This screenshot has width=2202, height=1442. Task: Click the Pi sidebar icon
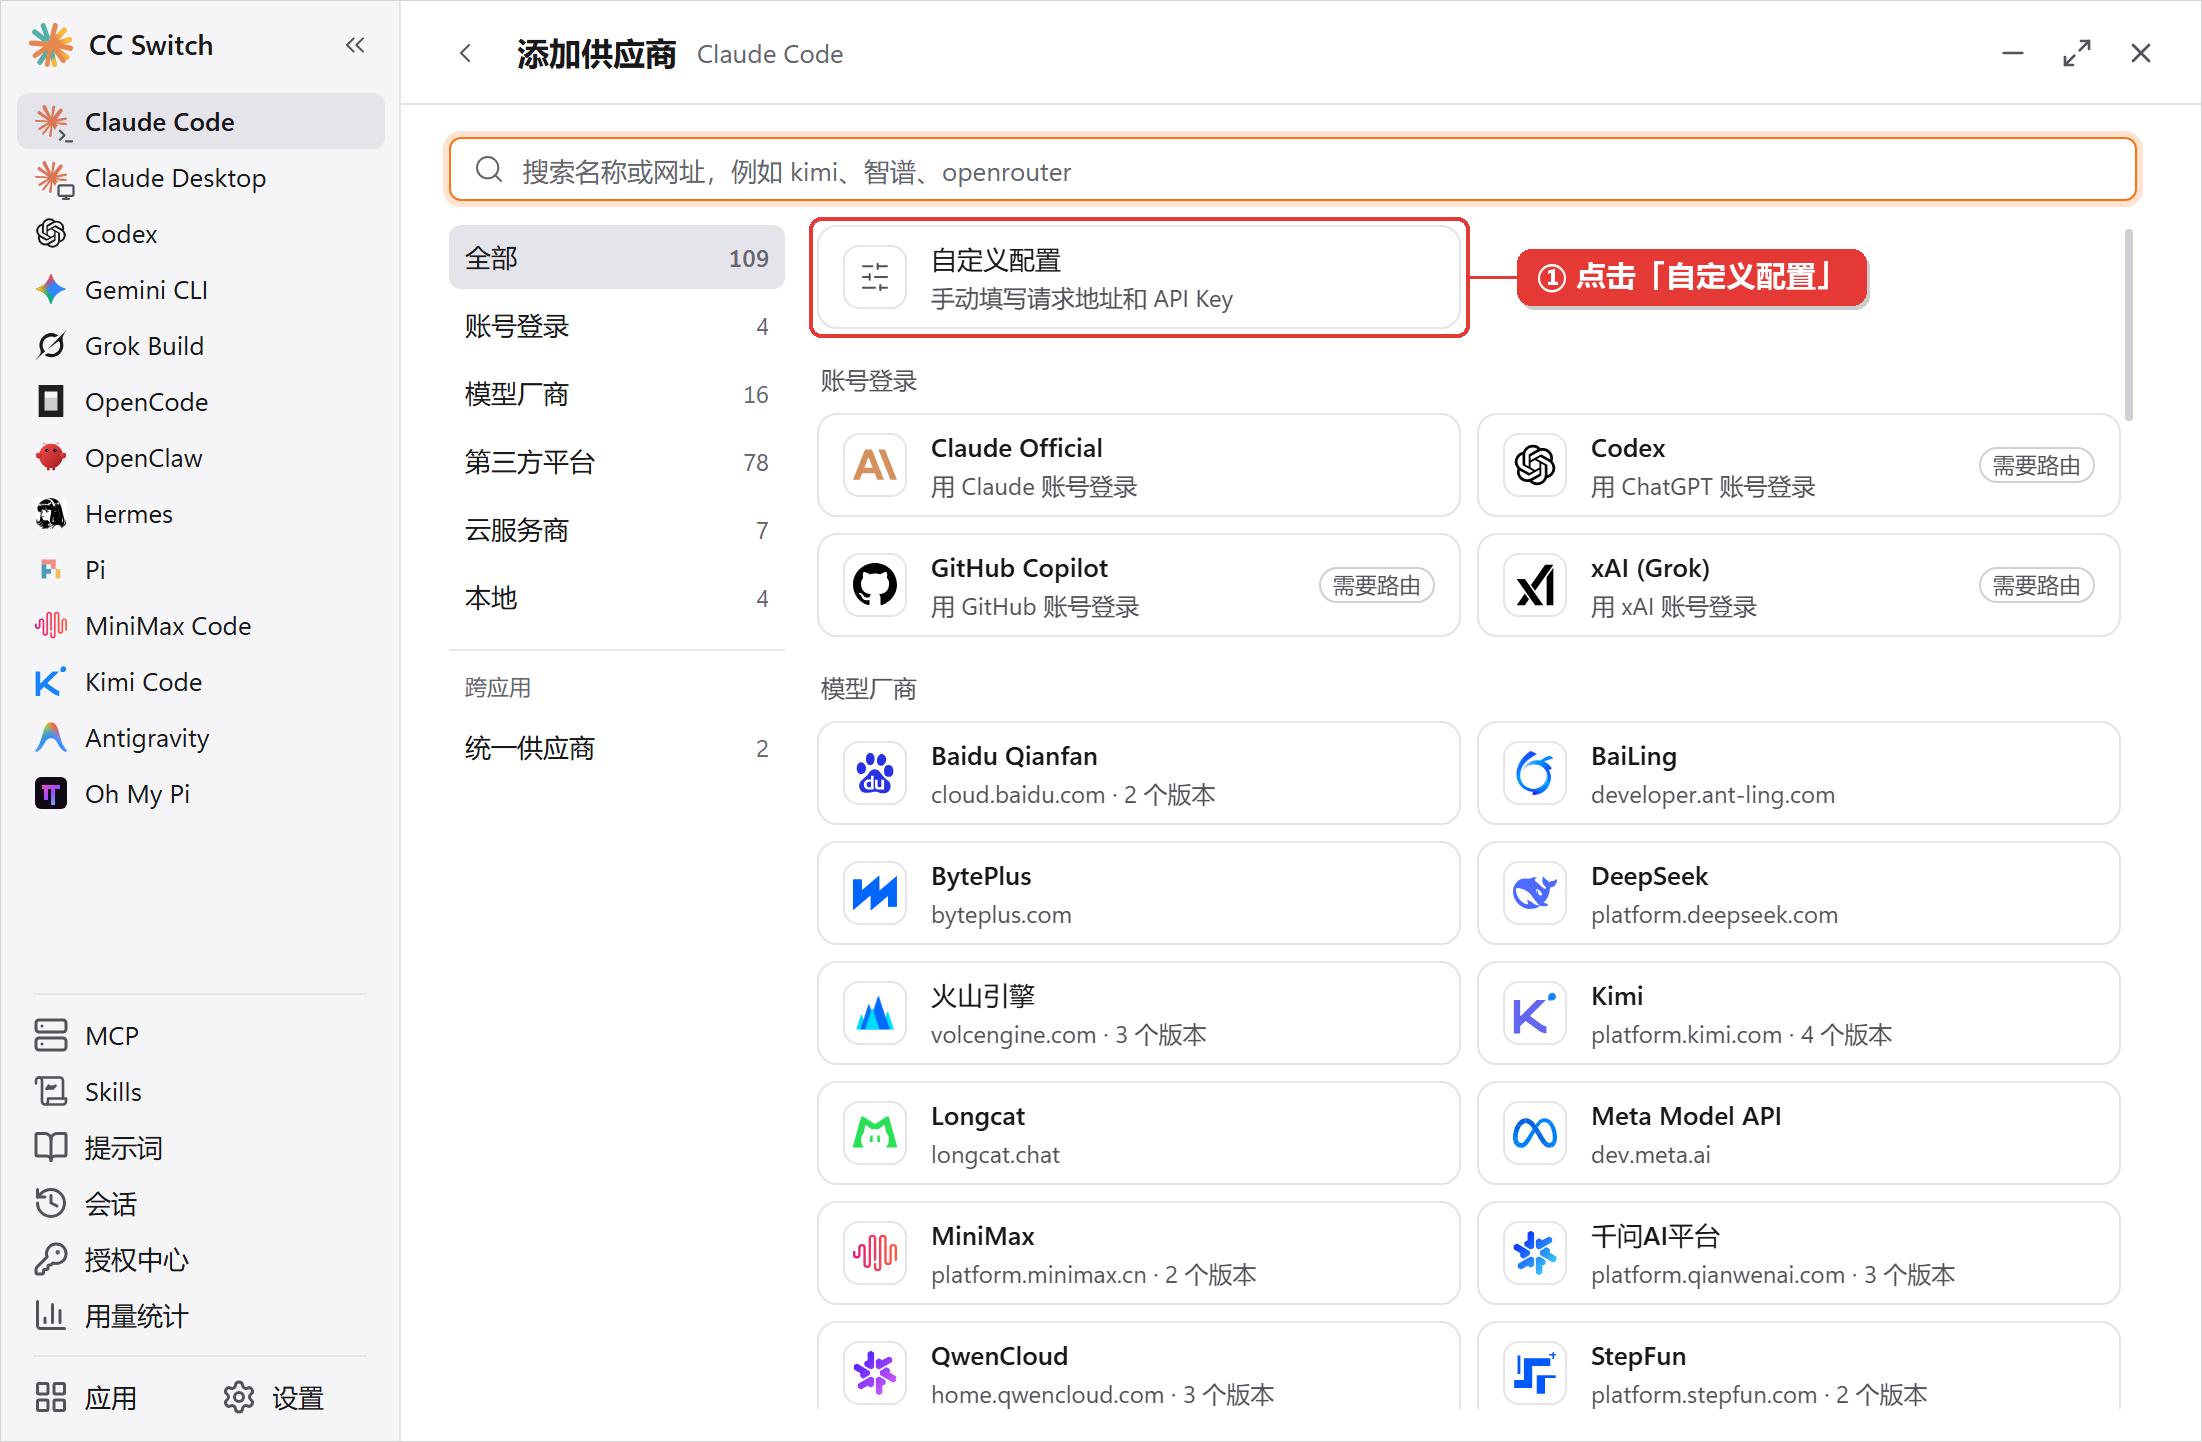(51, 570)
